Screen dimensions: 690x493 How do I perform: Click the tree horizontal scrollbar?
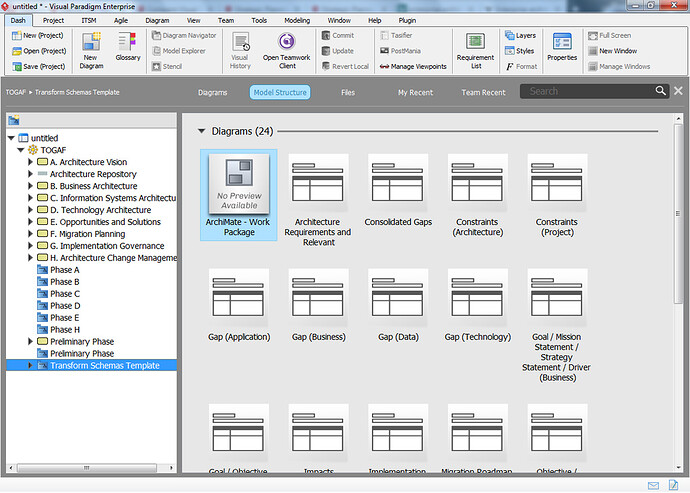click(x=86, y=468)
